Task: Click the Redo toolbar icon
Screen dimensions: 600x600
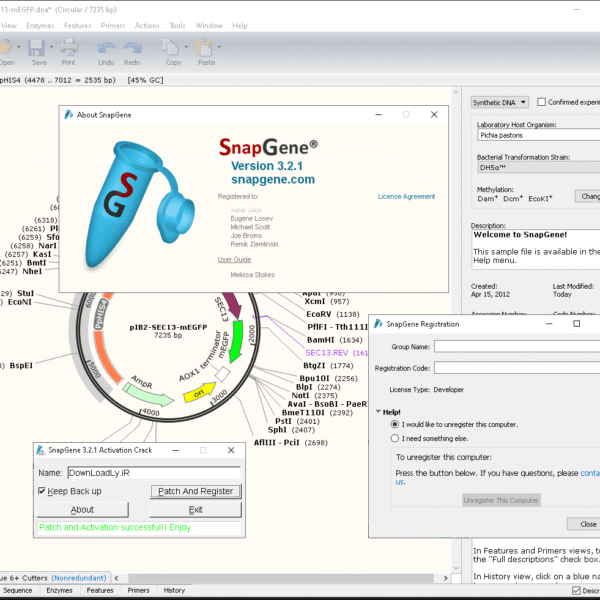Action: point(132,48)
